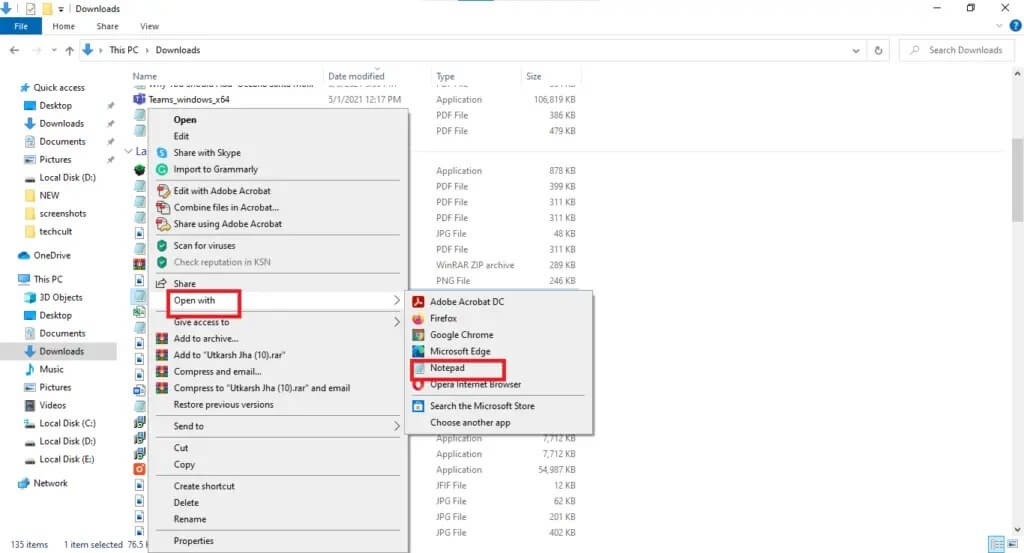This screenshot has width=1024, height=553.
Task: Switch to large icons view in status bar
Action: coord(1013,544)
